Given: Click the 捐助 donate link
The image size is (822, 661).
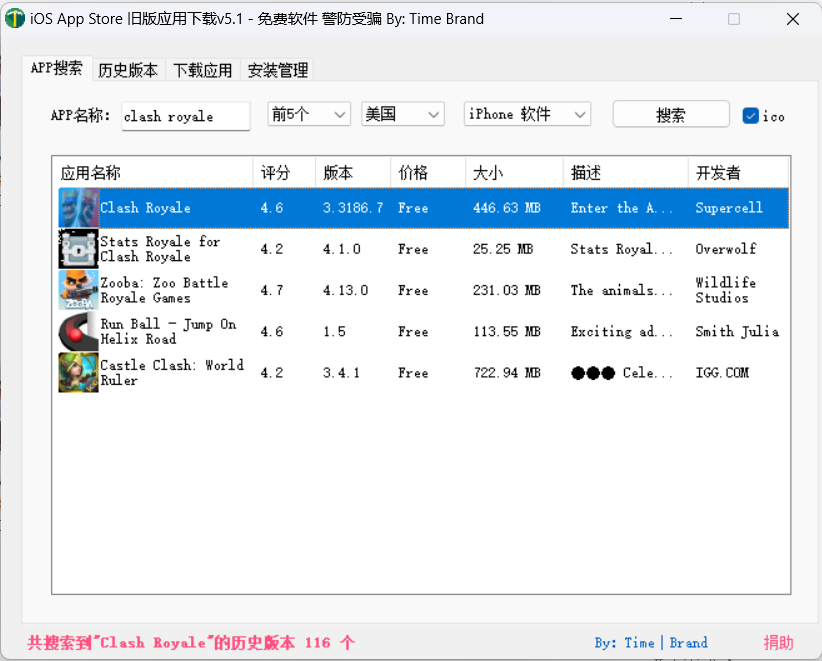Looking at the screenshot, I should (x=778, y=643).
